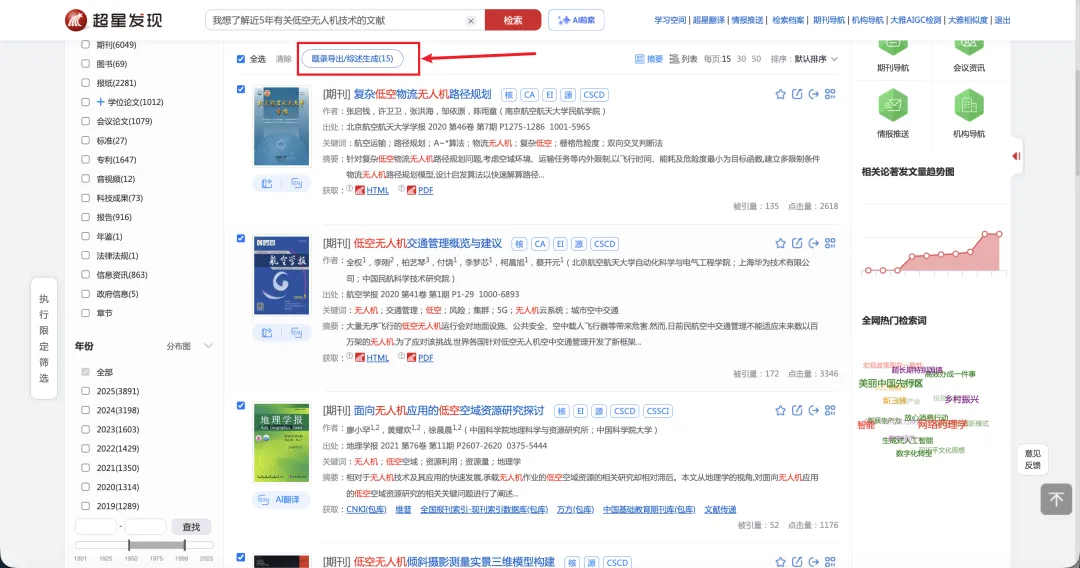This screenshot has height=568, width=1080.
Task: Click the star favorite icon on first result
Action: click(780, 94)
